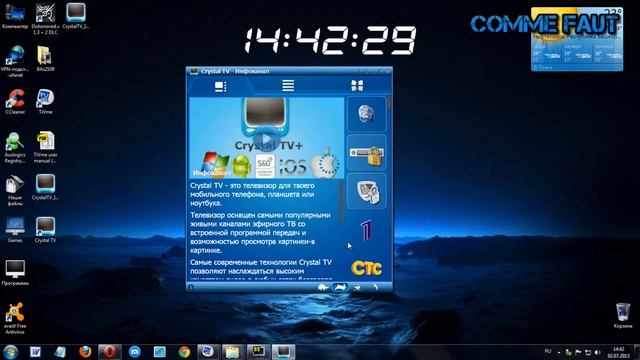Open the Recycle Bin (Корзина)
This screenshot has width=640, height=360.
click(x=622, y=315)
